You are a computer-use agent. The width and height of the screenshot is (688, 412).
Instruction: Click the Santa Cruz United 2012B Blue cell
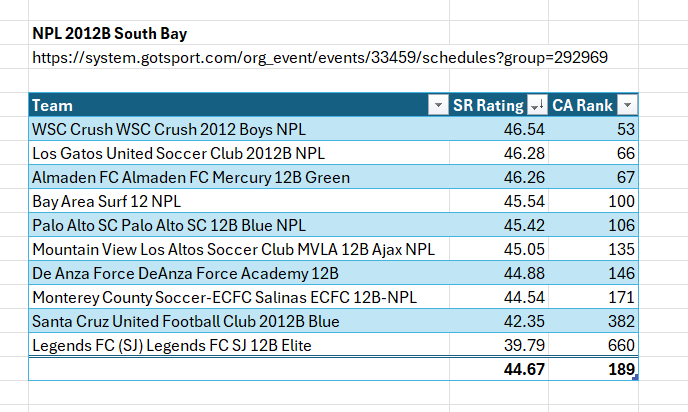(185, 321)
